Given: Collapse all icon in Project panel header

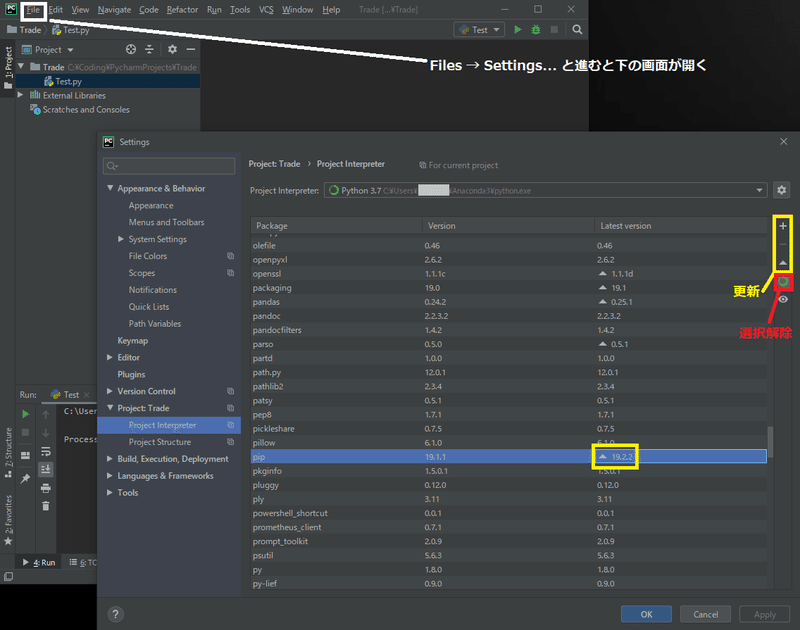Looking at the screenshot, I should (x=149, y=49).
